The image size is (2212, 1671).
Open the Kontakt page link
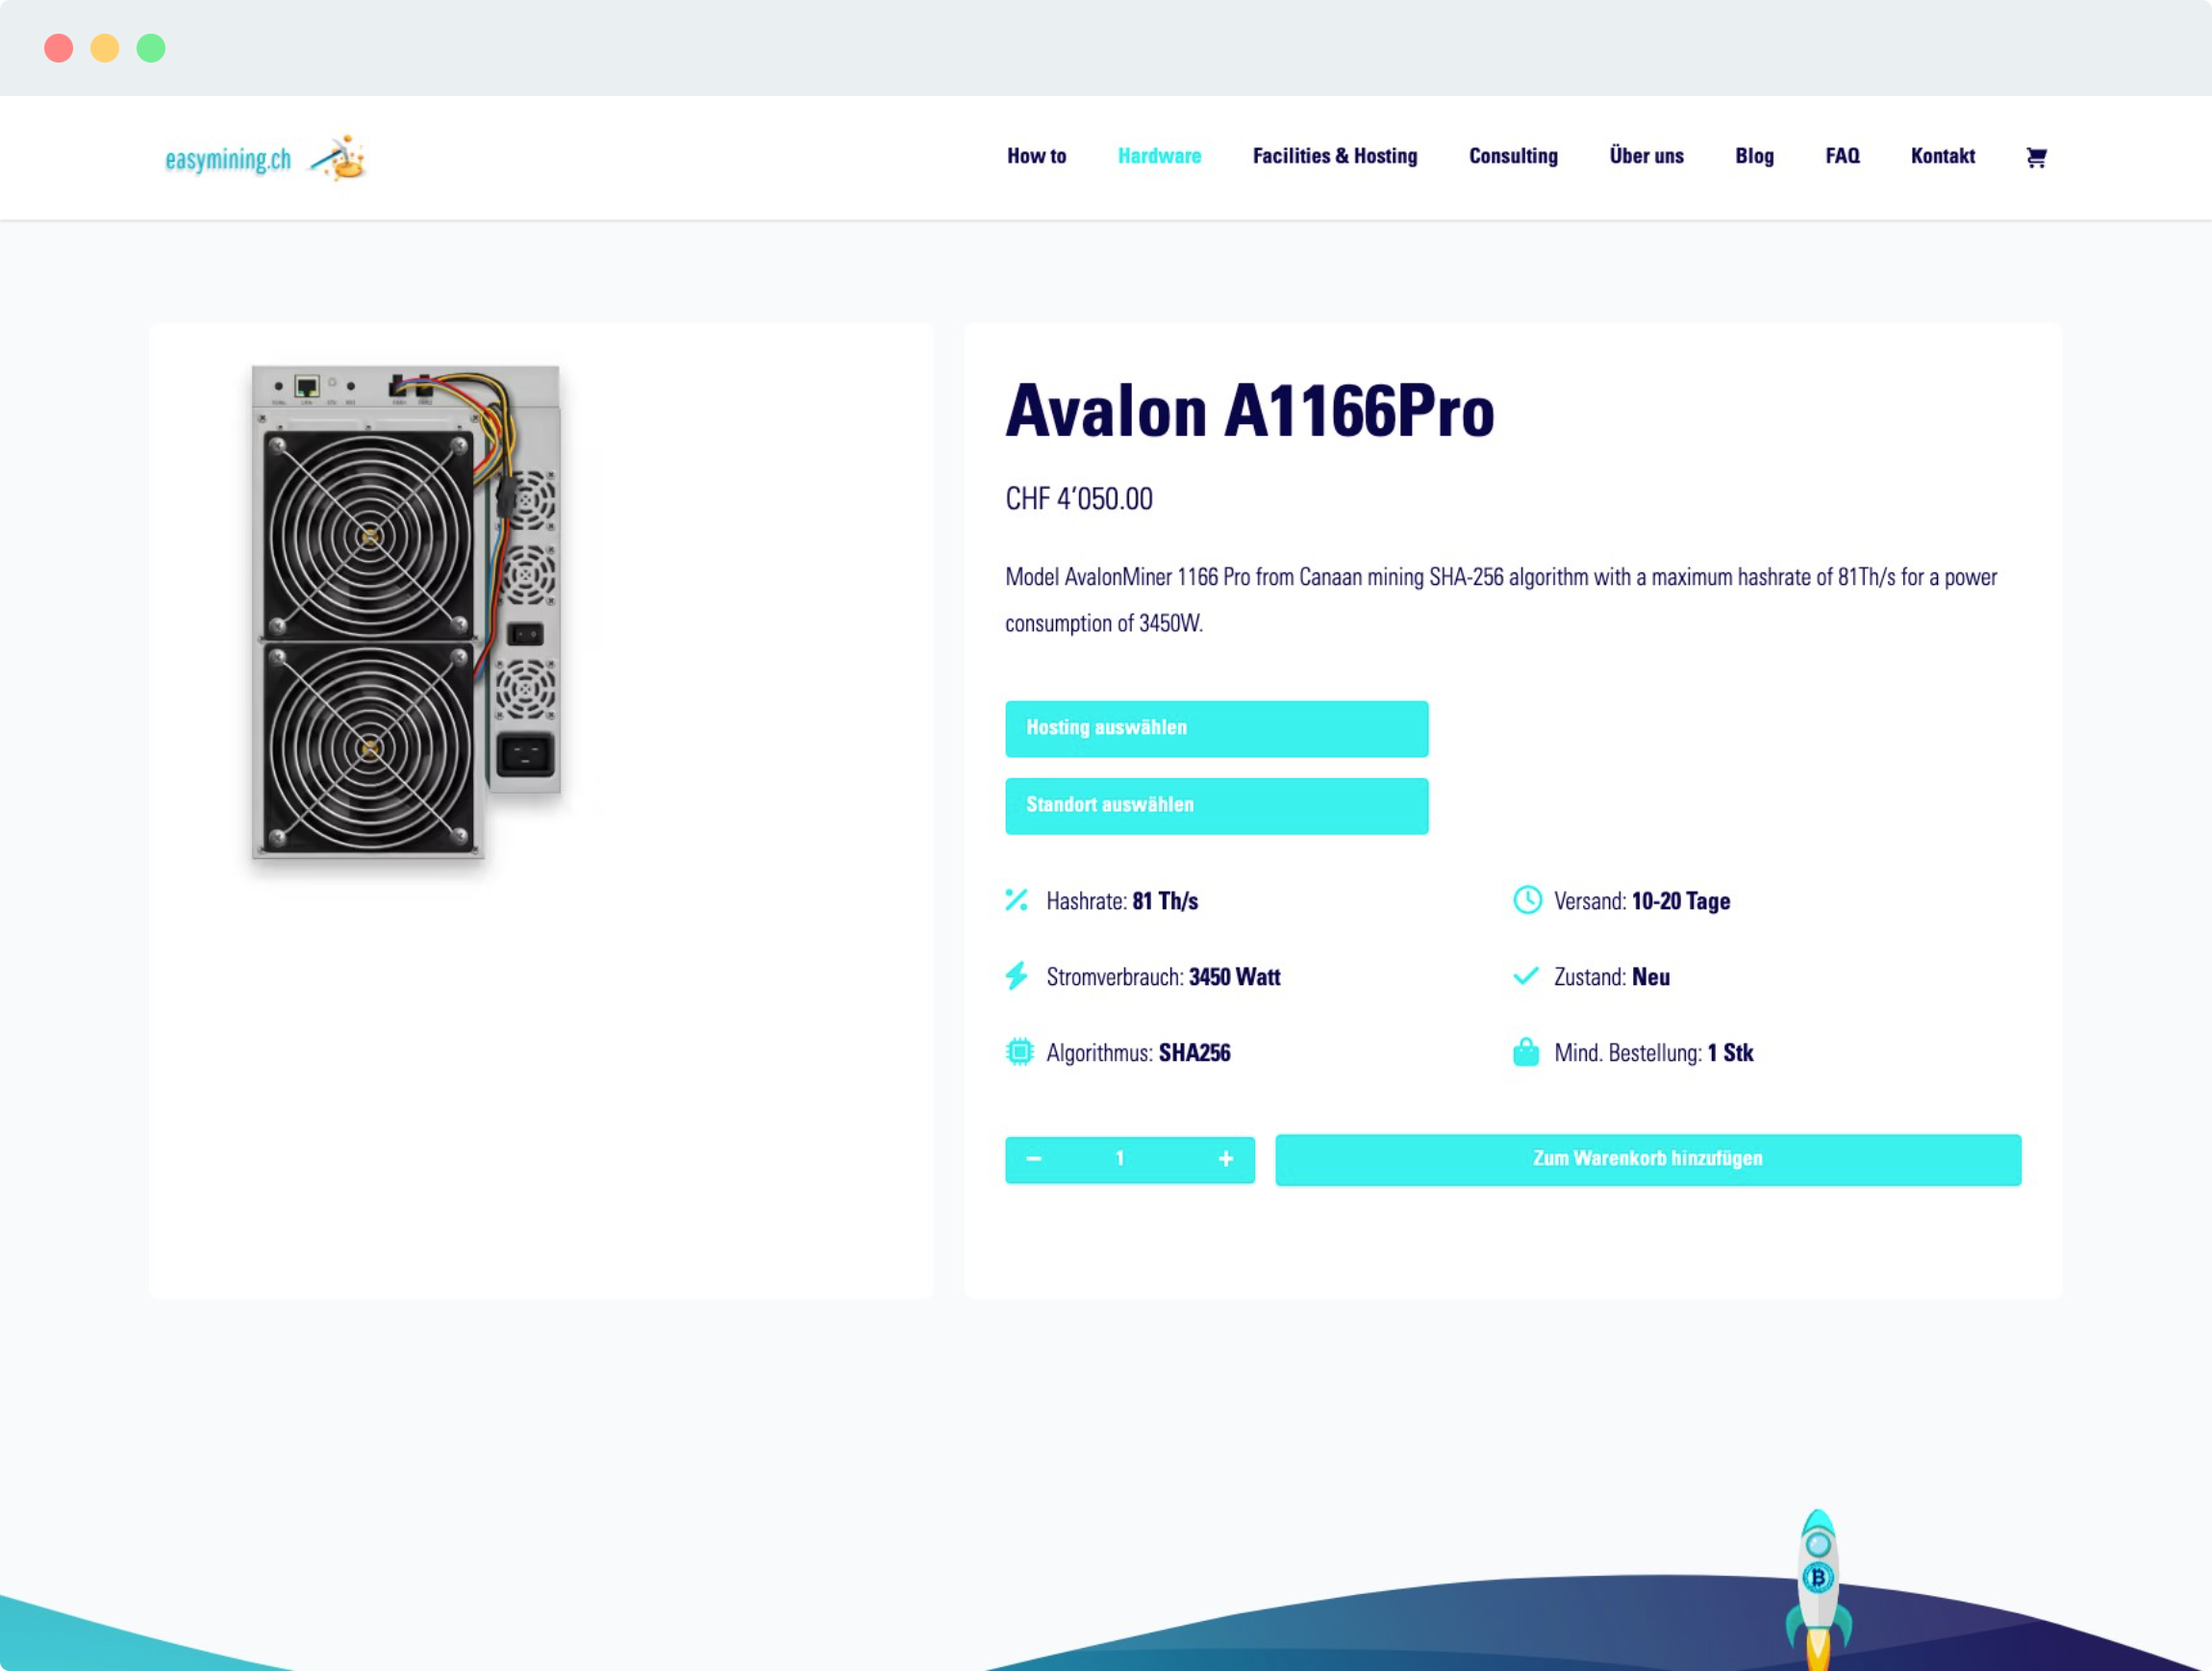(x=1942, y=156)
